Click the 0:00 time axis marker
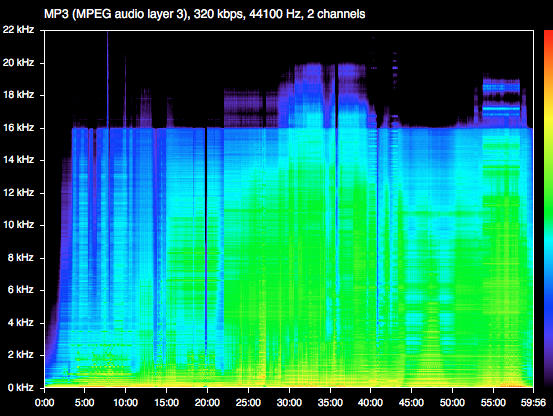The height and width of the screenshot is (416, 553). click(x=44, y=403)
